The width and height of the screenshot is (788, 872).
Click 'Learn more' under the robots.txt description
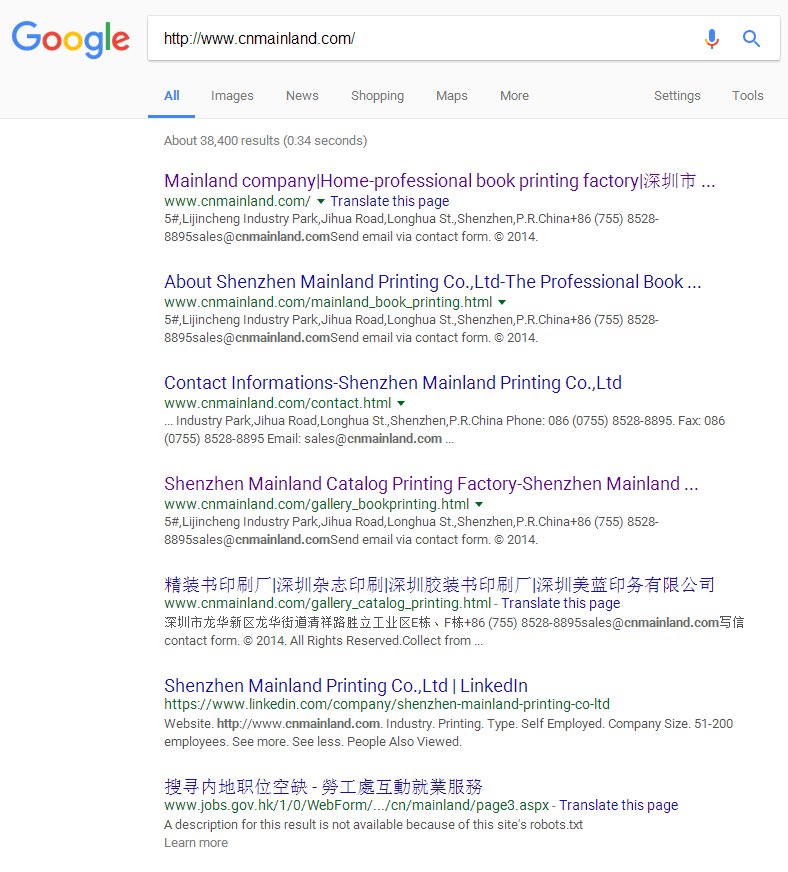[x=196, y=843]
